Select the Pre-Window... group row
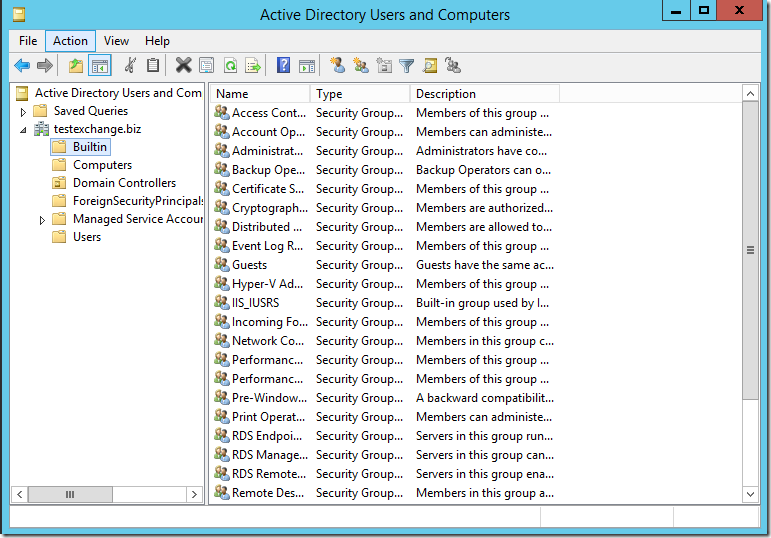Image resolution: width=771 pixels, height=538 pixels. (385, 397)
